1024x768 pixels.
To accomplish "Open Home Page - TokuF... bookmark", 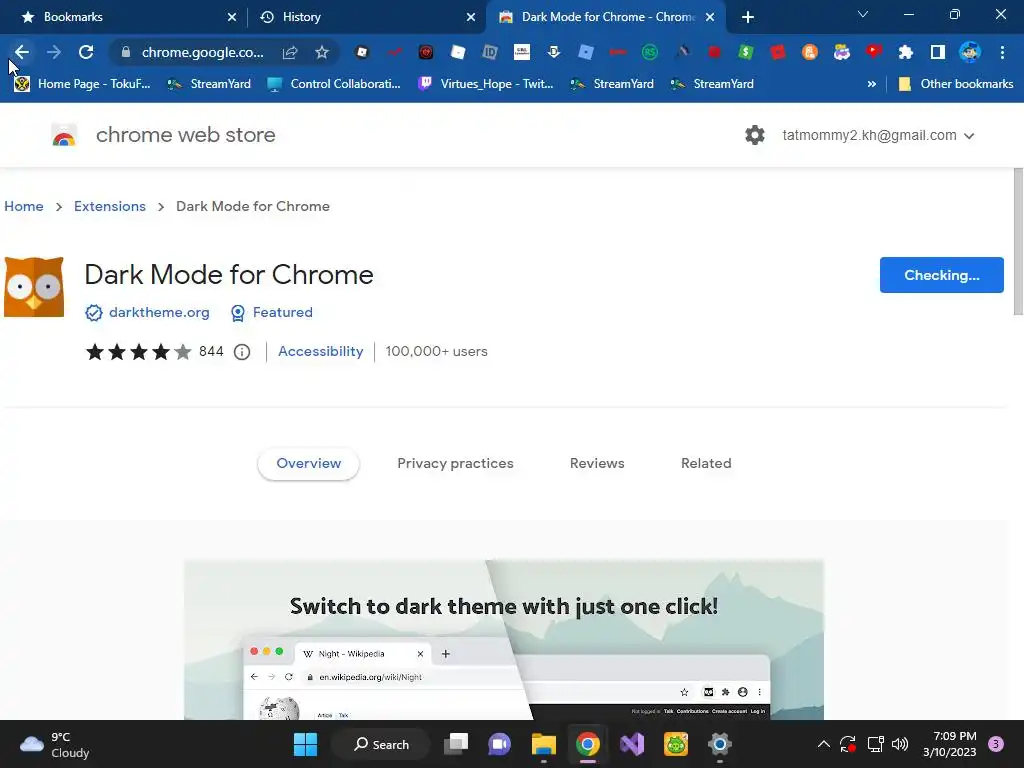I will click(82, 84).
